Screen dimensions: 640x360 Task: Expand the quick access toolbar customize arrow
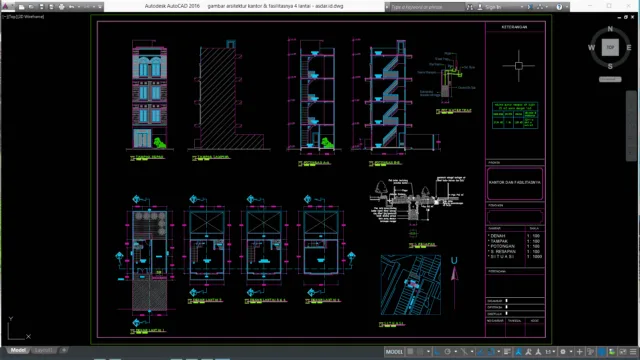[x=100, y=7]
